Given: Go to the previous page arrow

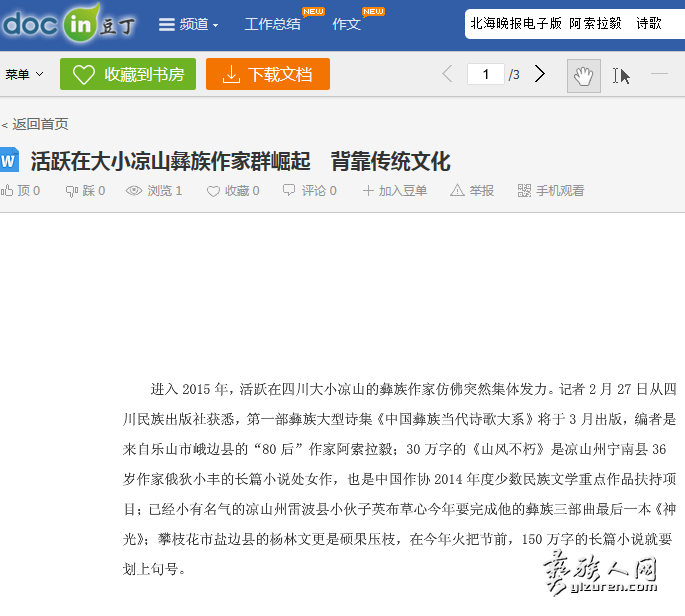Looking at the screenshot, I should pos(447,74).
